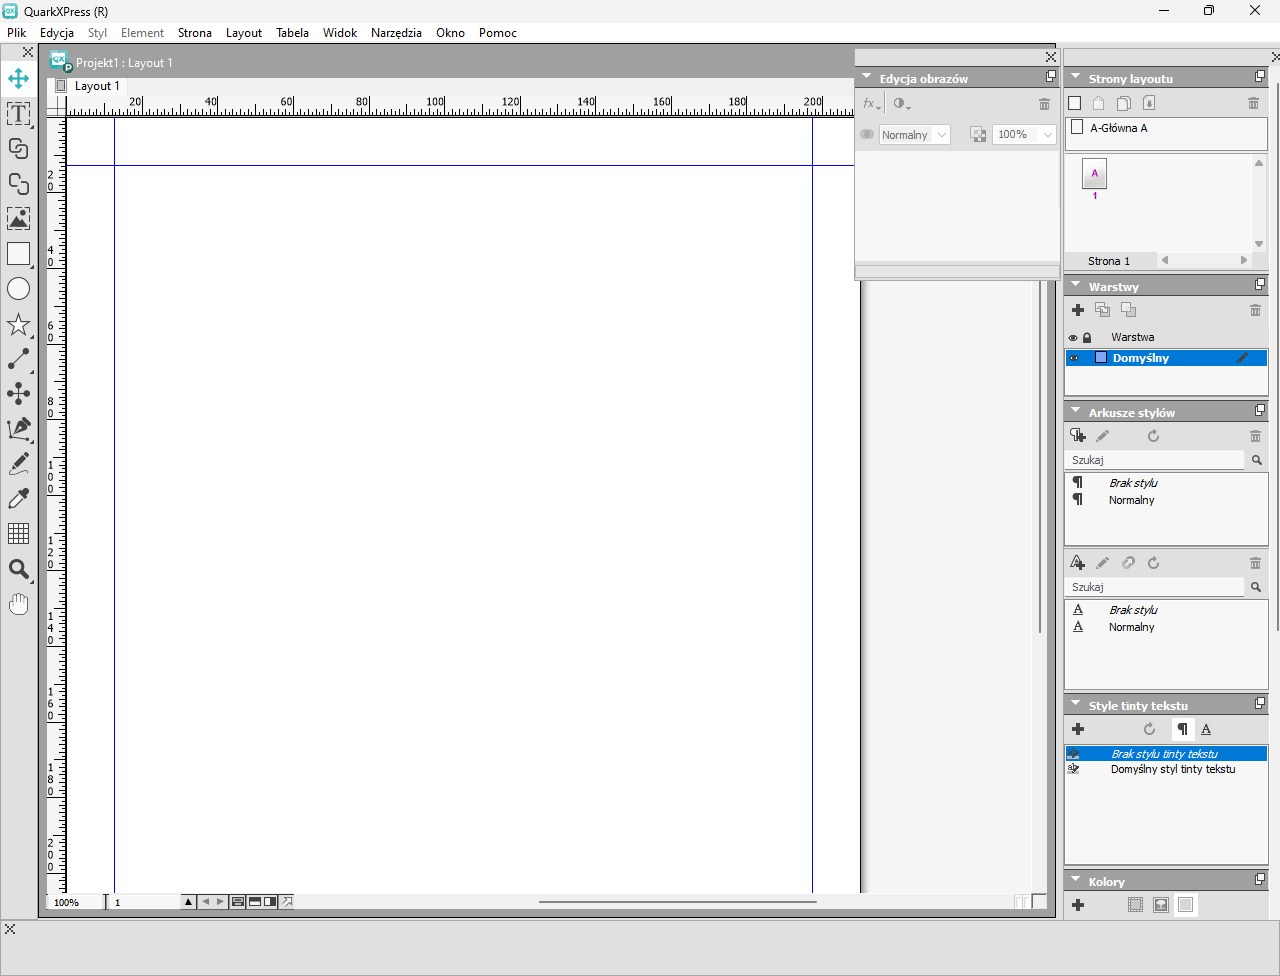The height and width of the screenshot is (976, 1280).
Task: Toggle visibility eye of Domyślny layer
Action: pos(1074,358)
